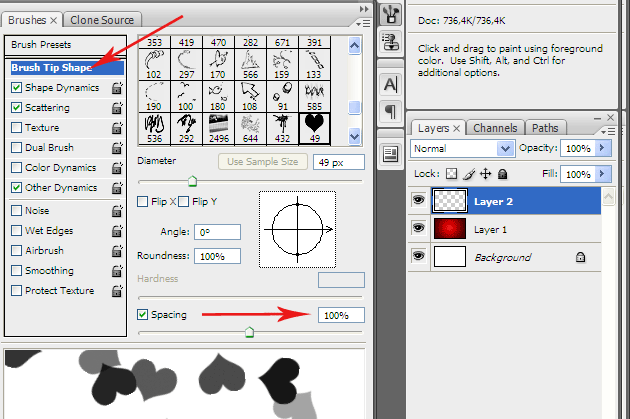The width and height of the screenshot is (630, 419).
Task: Click the lock position move icon
Action: click(x=486, y=174)
